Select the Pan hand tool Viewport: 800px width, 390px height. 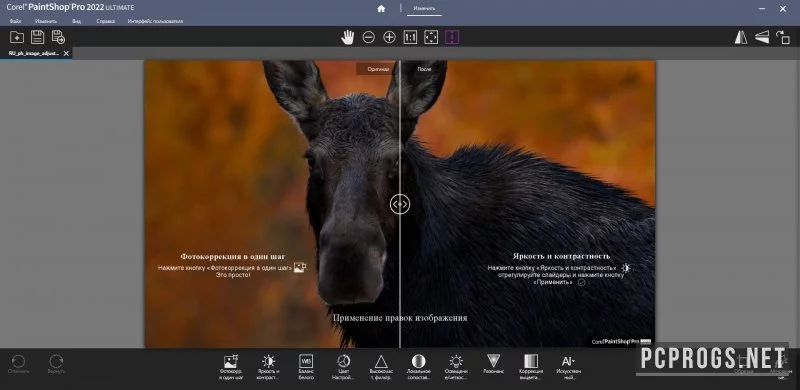point(348,37)
